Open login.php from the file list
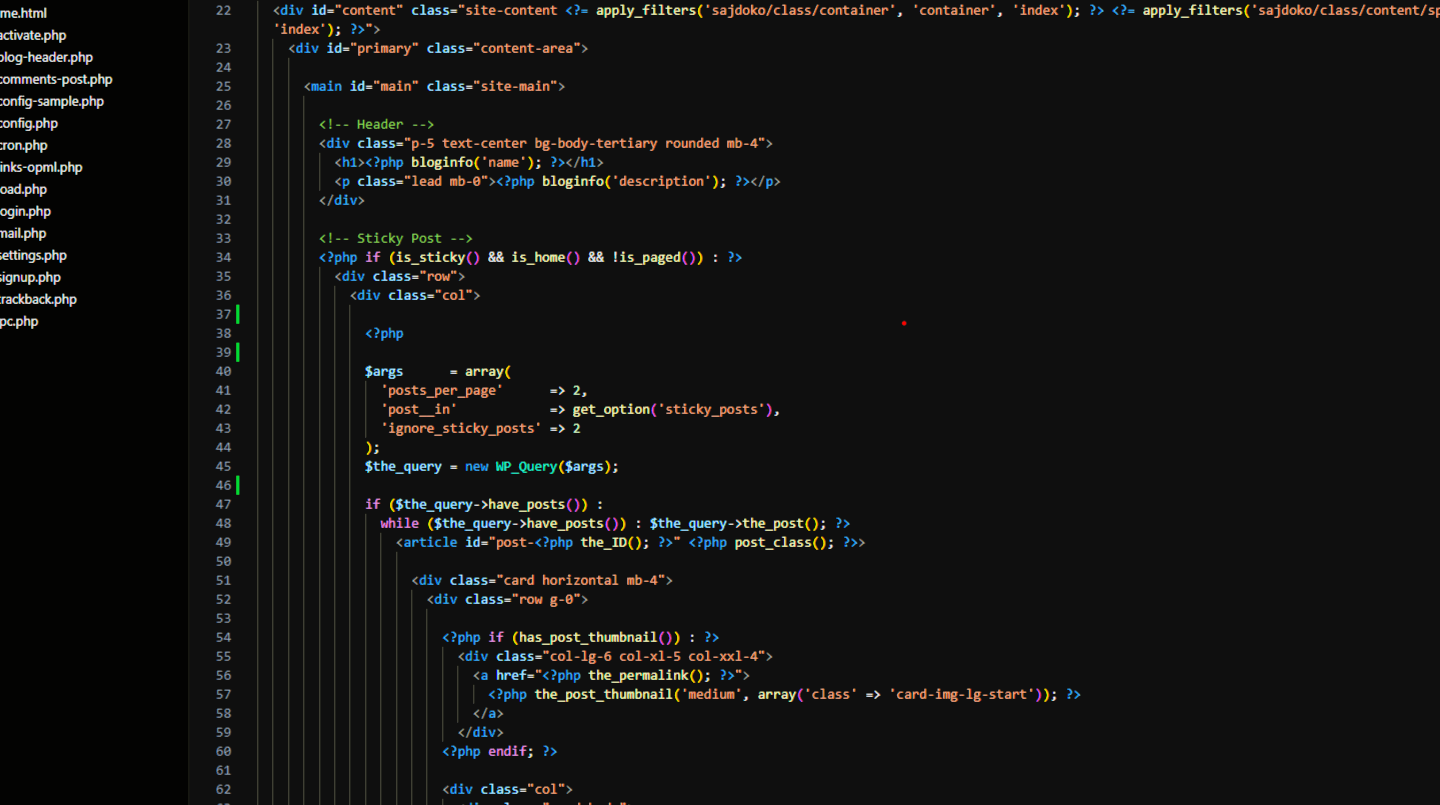1440x805 pixels. [25, 211]
